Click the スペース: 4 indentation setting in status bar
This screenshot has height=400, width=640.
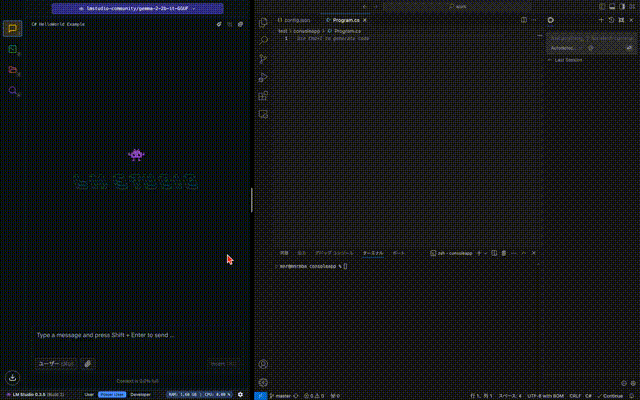pyautogui.click(x=510, y=396)
